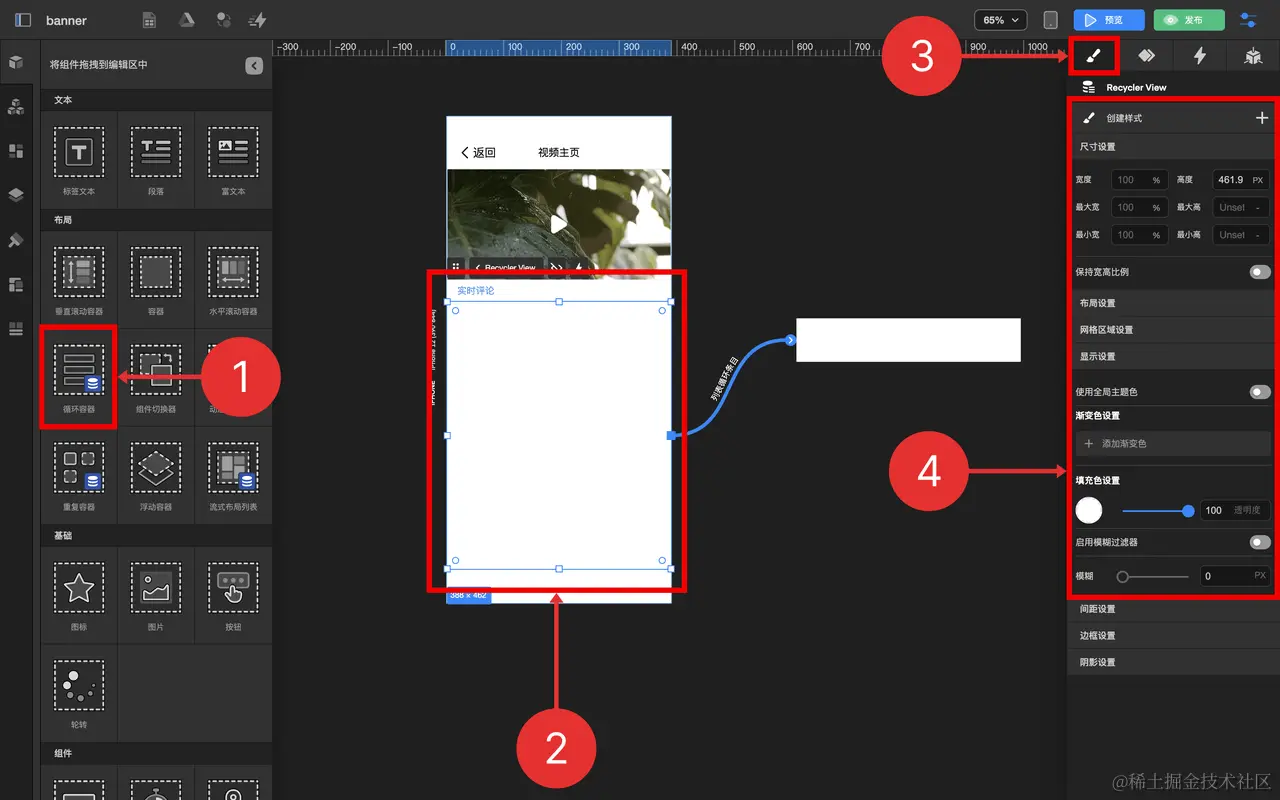Switch to the double-diamond tab in right panel
Screen dimensions: 1280x800
point(1147,56)
